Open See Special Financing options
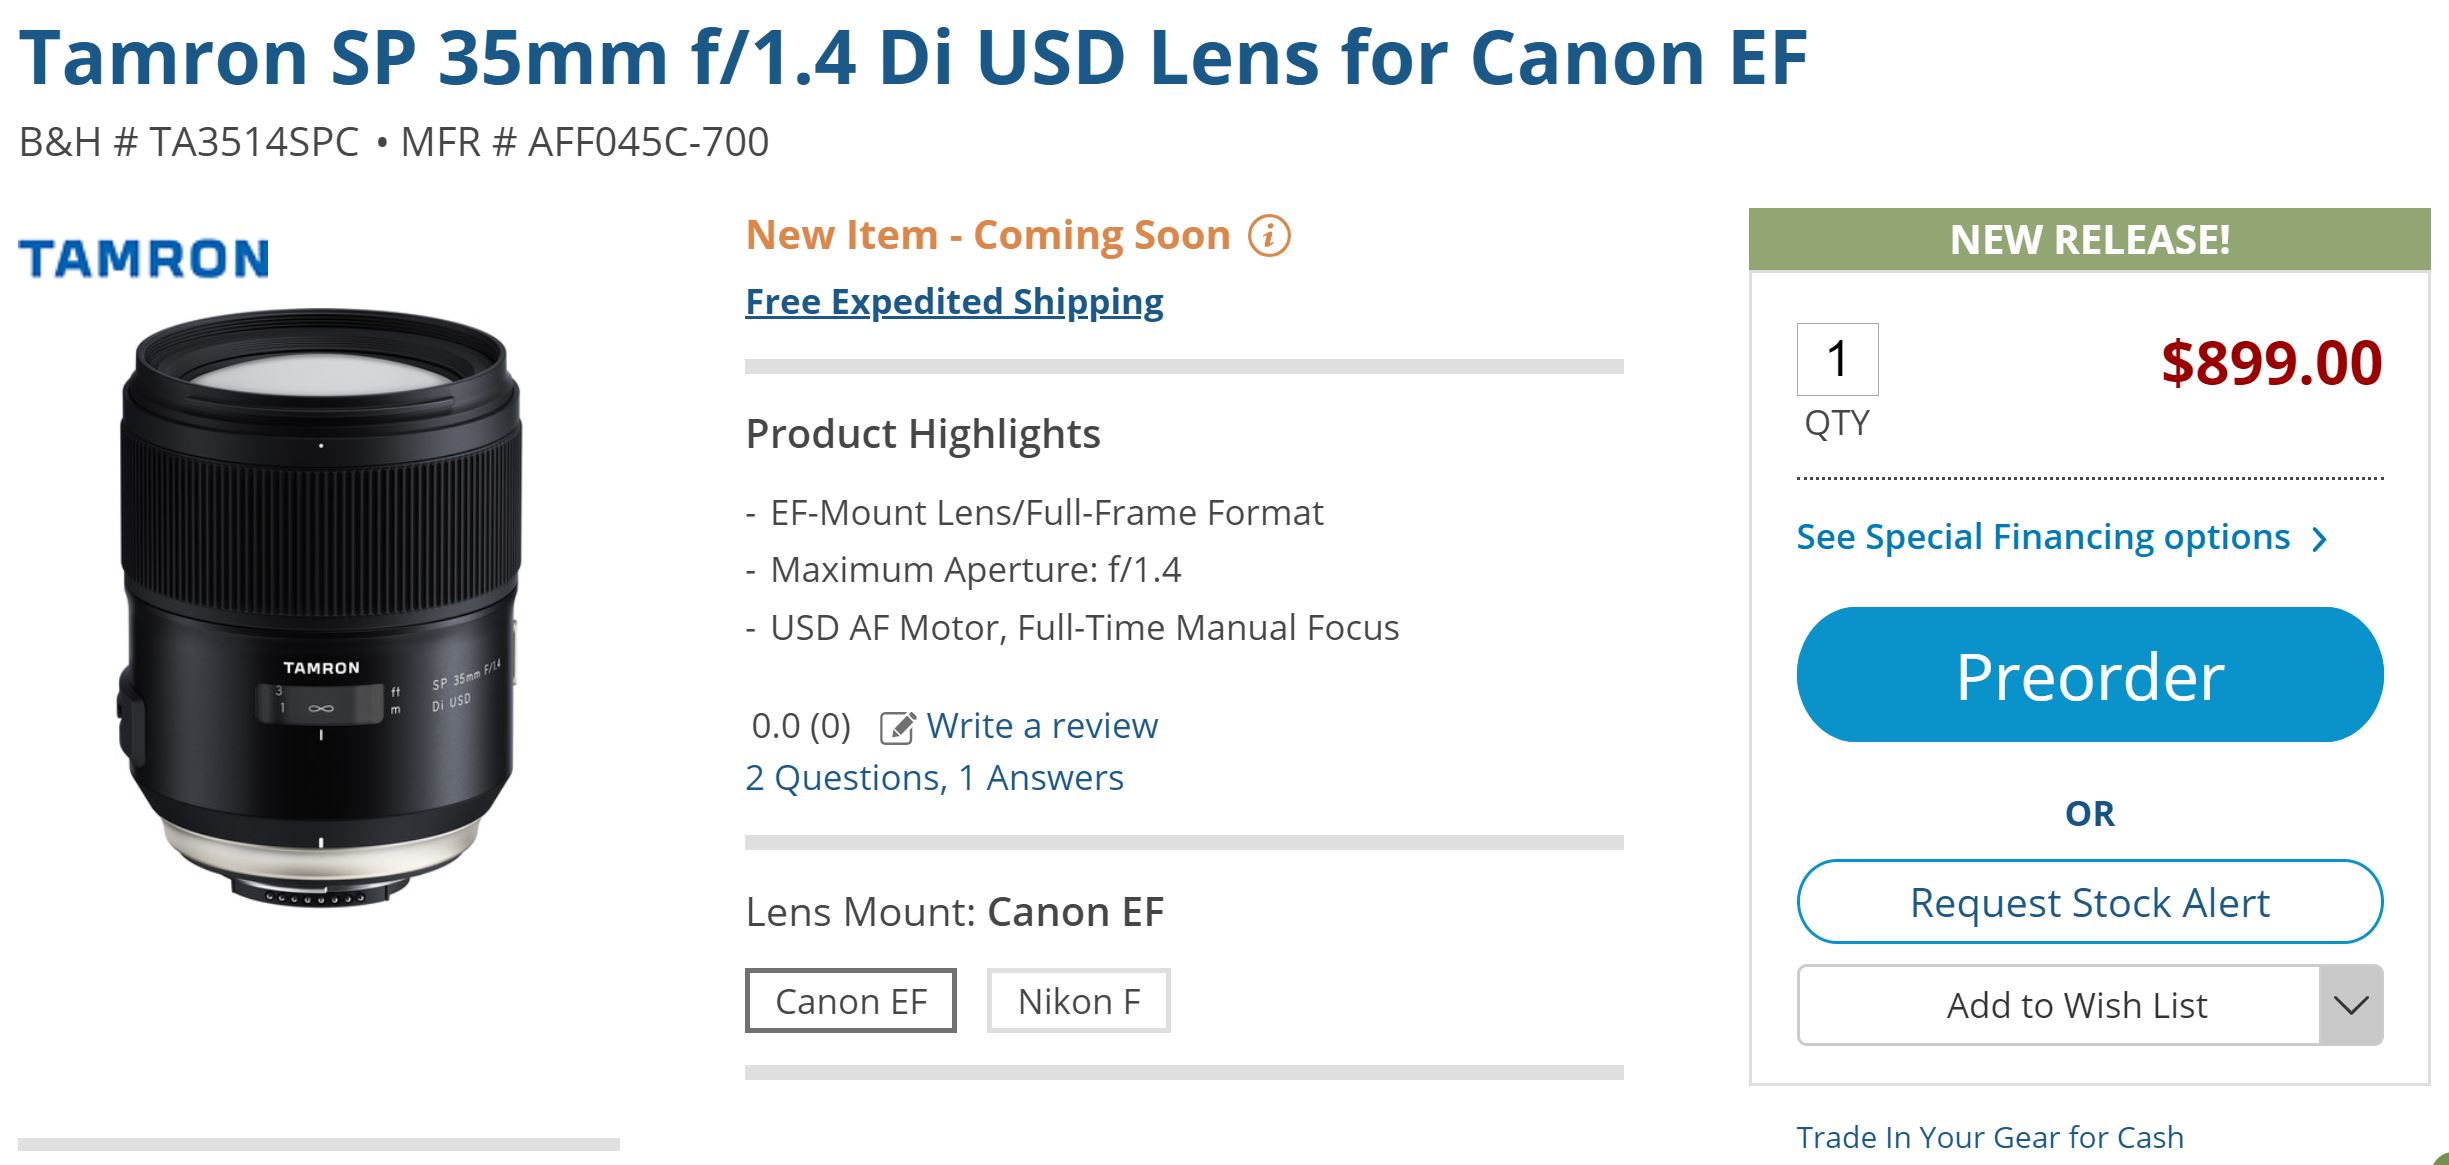 tap(2042, 538)
